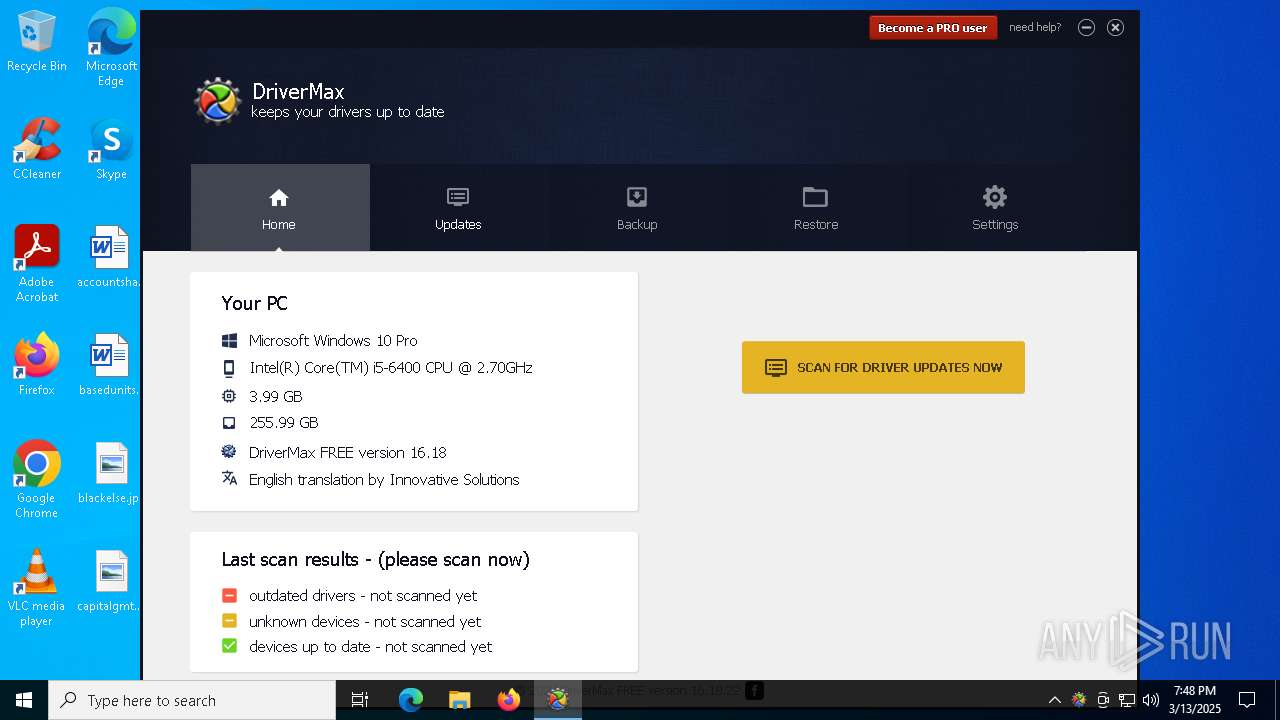The image size is (1280, 720).
Task: Click the disk icon beside 255.99 GB
Action: pos(229,423)
